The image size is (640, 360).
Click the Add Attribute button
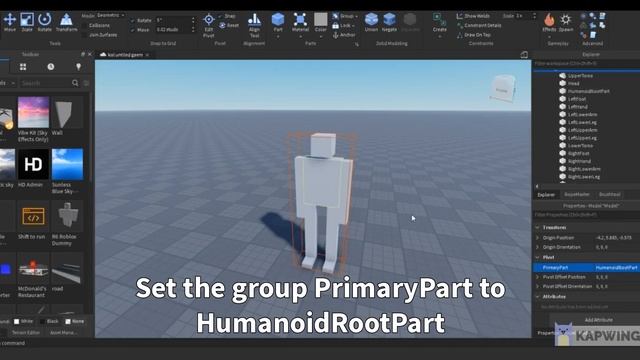[598, 320]
